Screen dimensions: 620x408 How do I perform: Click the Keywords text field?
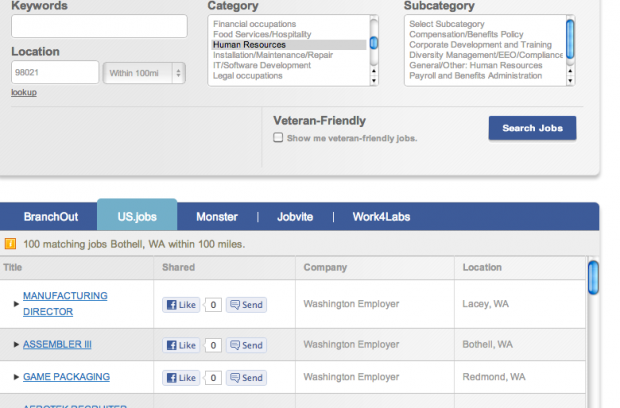tap(99, 26)
